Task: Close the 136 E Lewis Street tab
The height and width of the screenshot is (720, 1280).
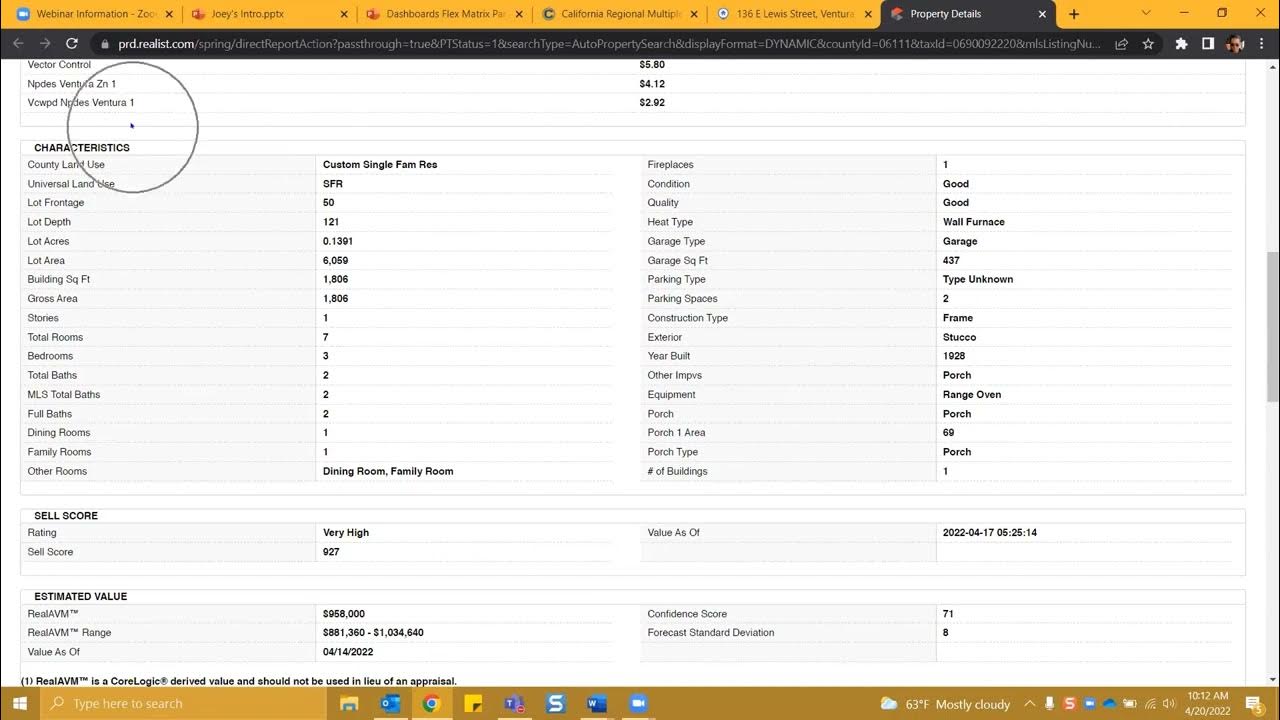Action: tap(869, 14)
